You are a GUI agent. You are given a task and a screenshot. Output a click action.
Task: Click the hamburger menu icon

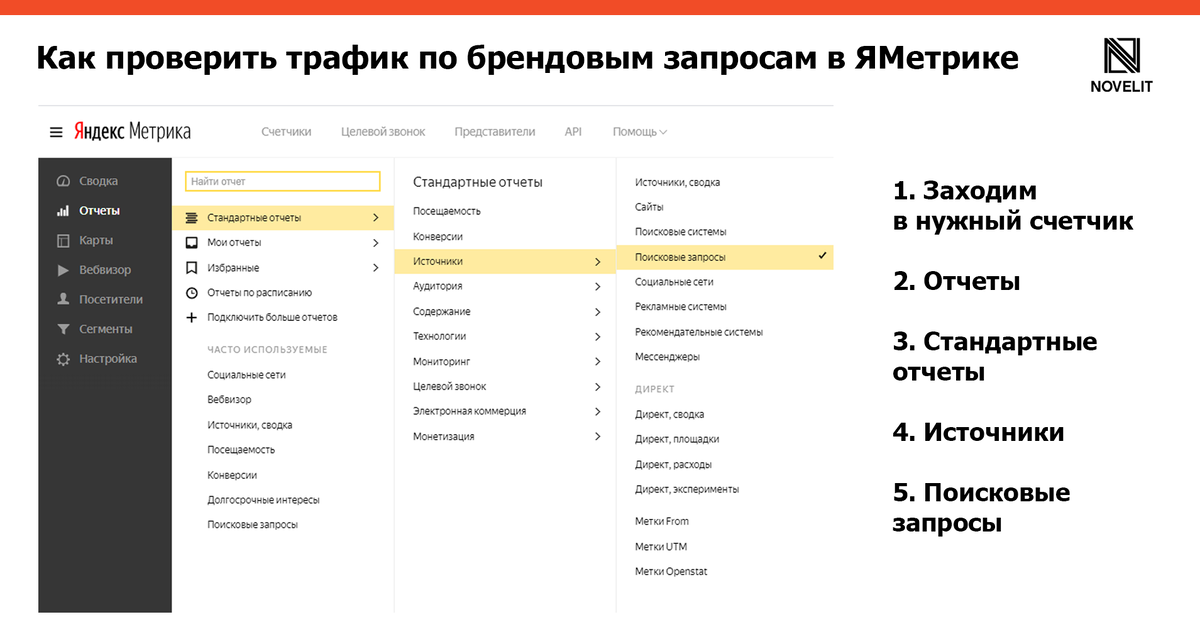tap(58, 130)
